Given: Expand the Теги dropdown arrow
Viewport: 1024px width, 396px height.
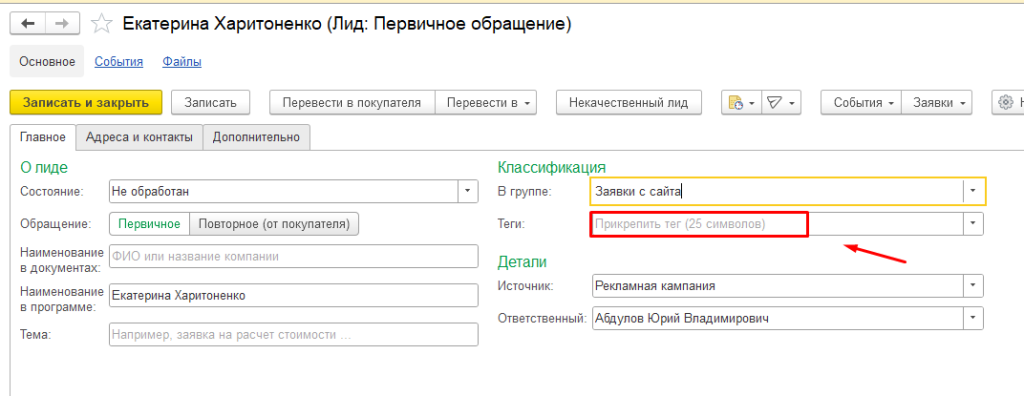Looking at the screenshot, I should [973, 224].
